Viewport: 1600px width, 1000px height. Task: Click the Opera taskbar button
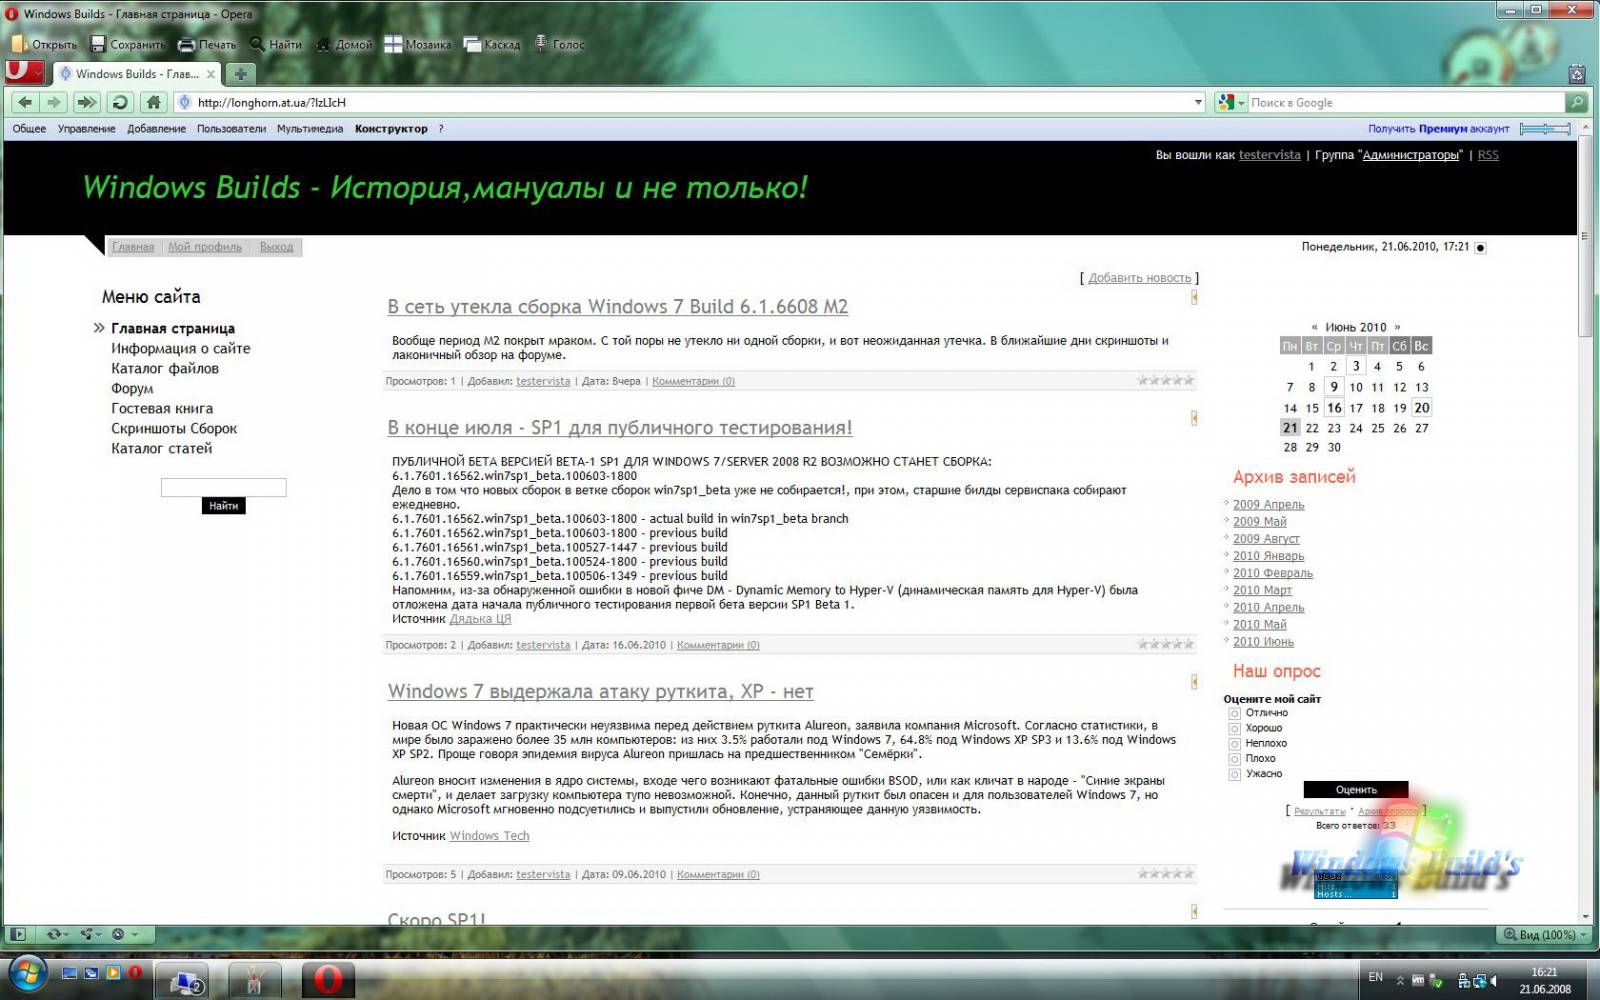[x=327, y=979]
